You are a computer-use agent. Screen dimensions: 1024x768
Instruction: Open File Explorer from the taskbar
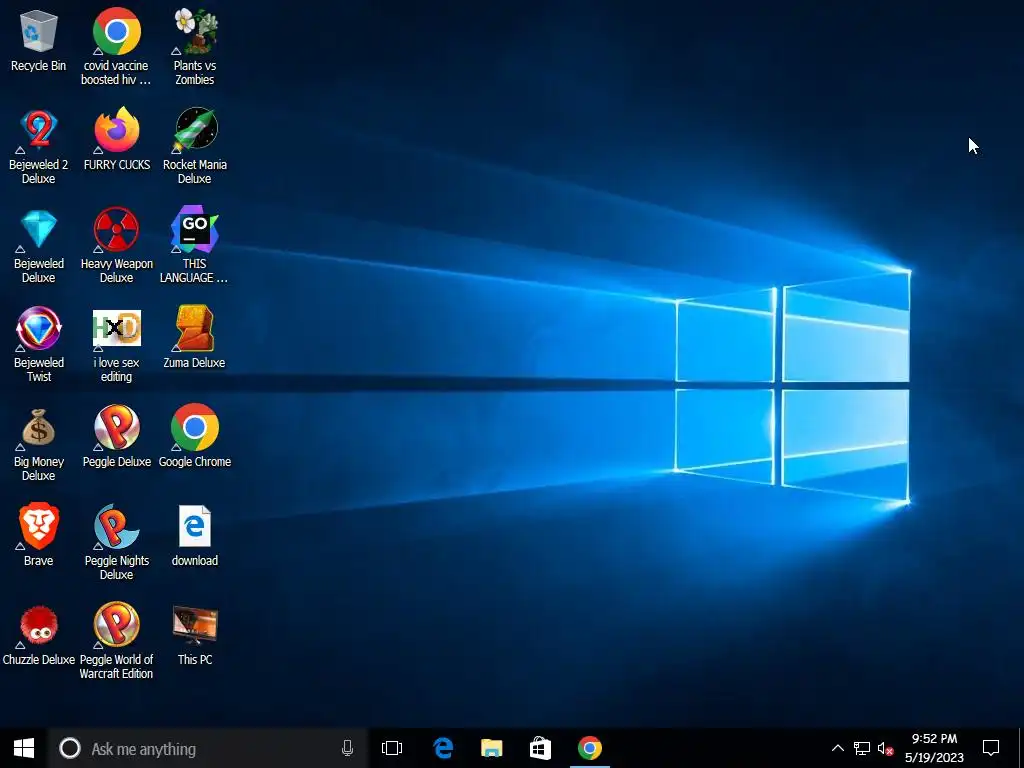click(492, 748)
